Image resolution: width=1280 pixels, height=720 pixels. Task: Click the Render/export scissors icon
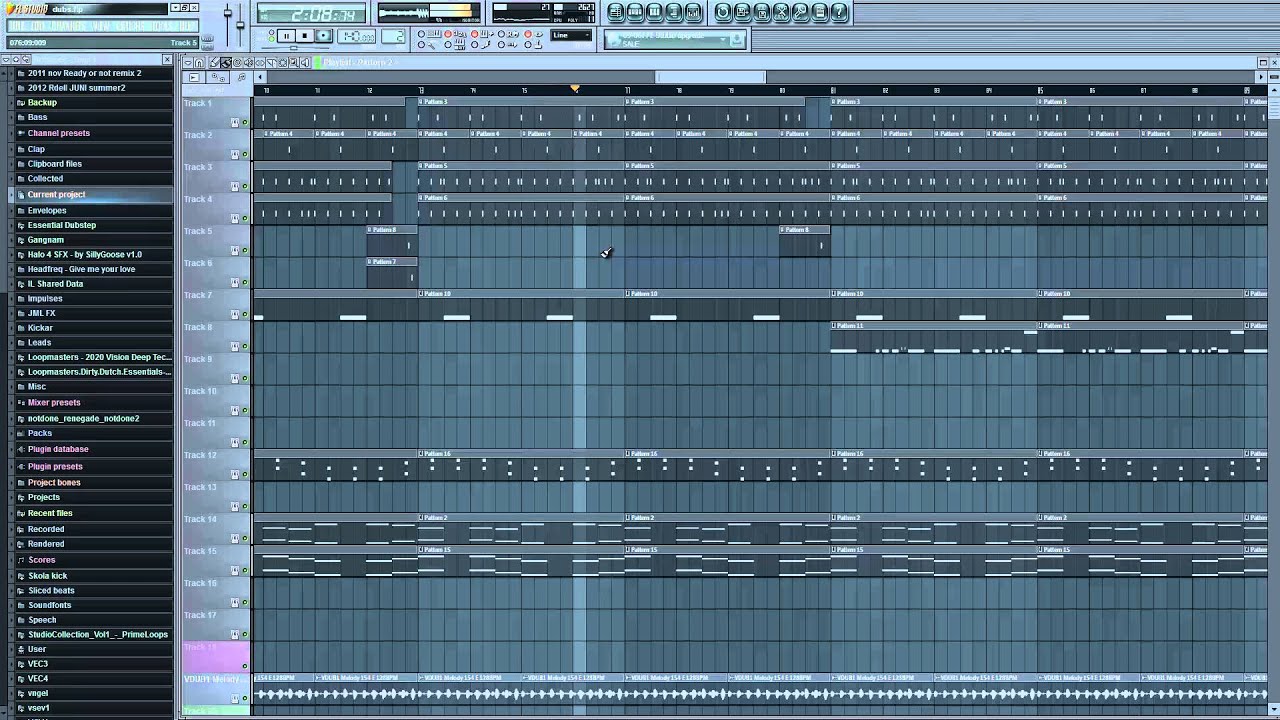point(781,12)
